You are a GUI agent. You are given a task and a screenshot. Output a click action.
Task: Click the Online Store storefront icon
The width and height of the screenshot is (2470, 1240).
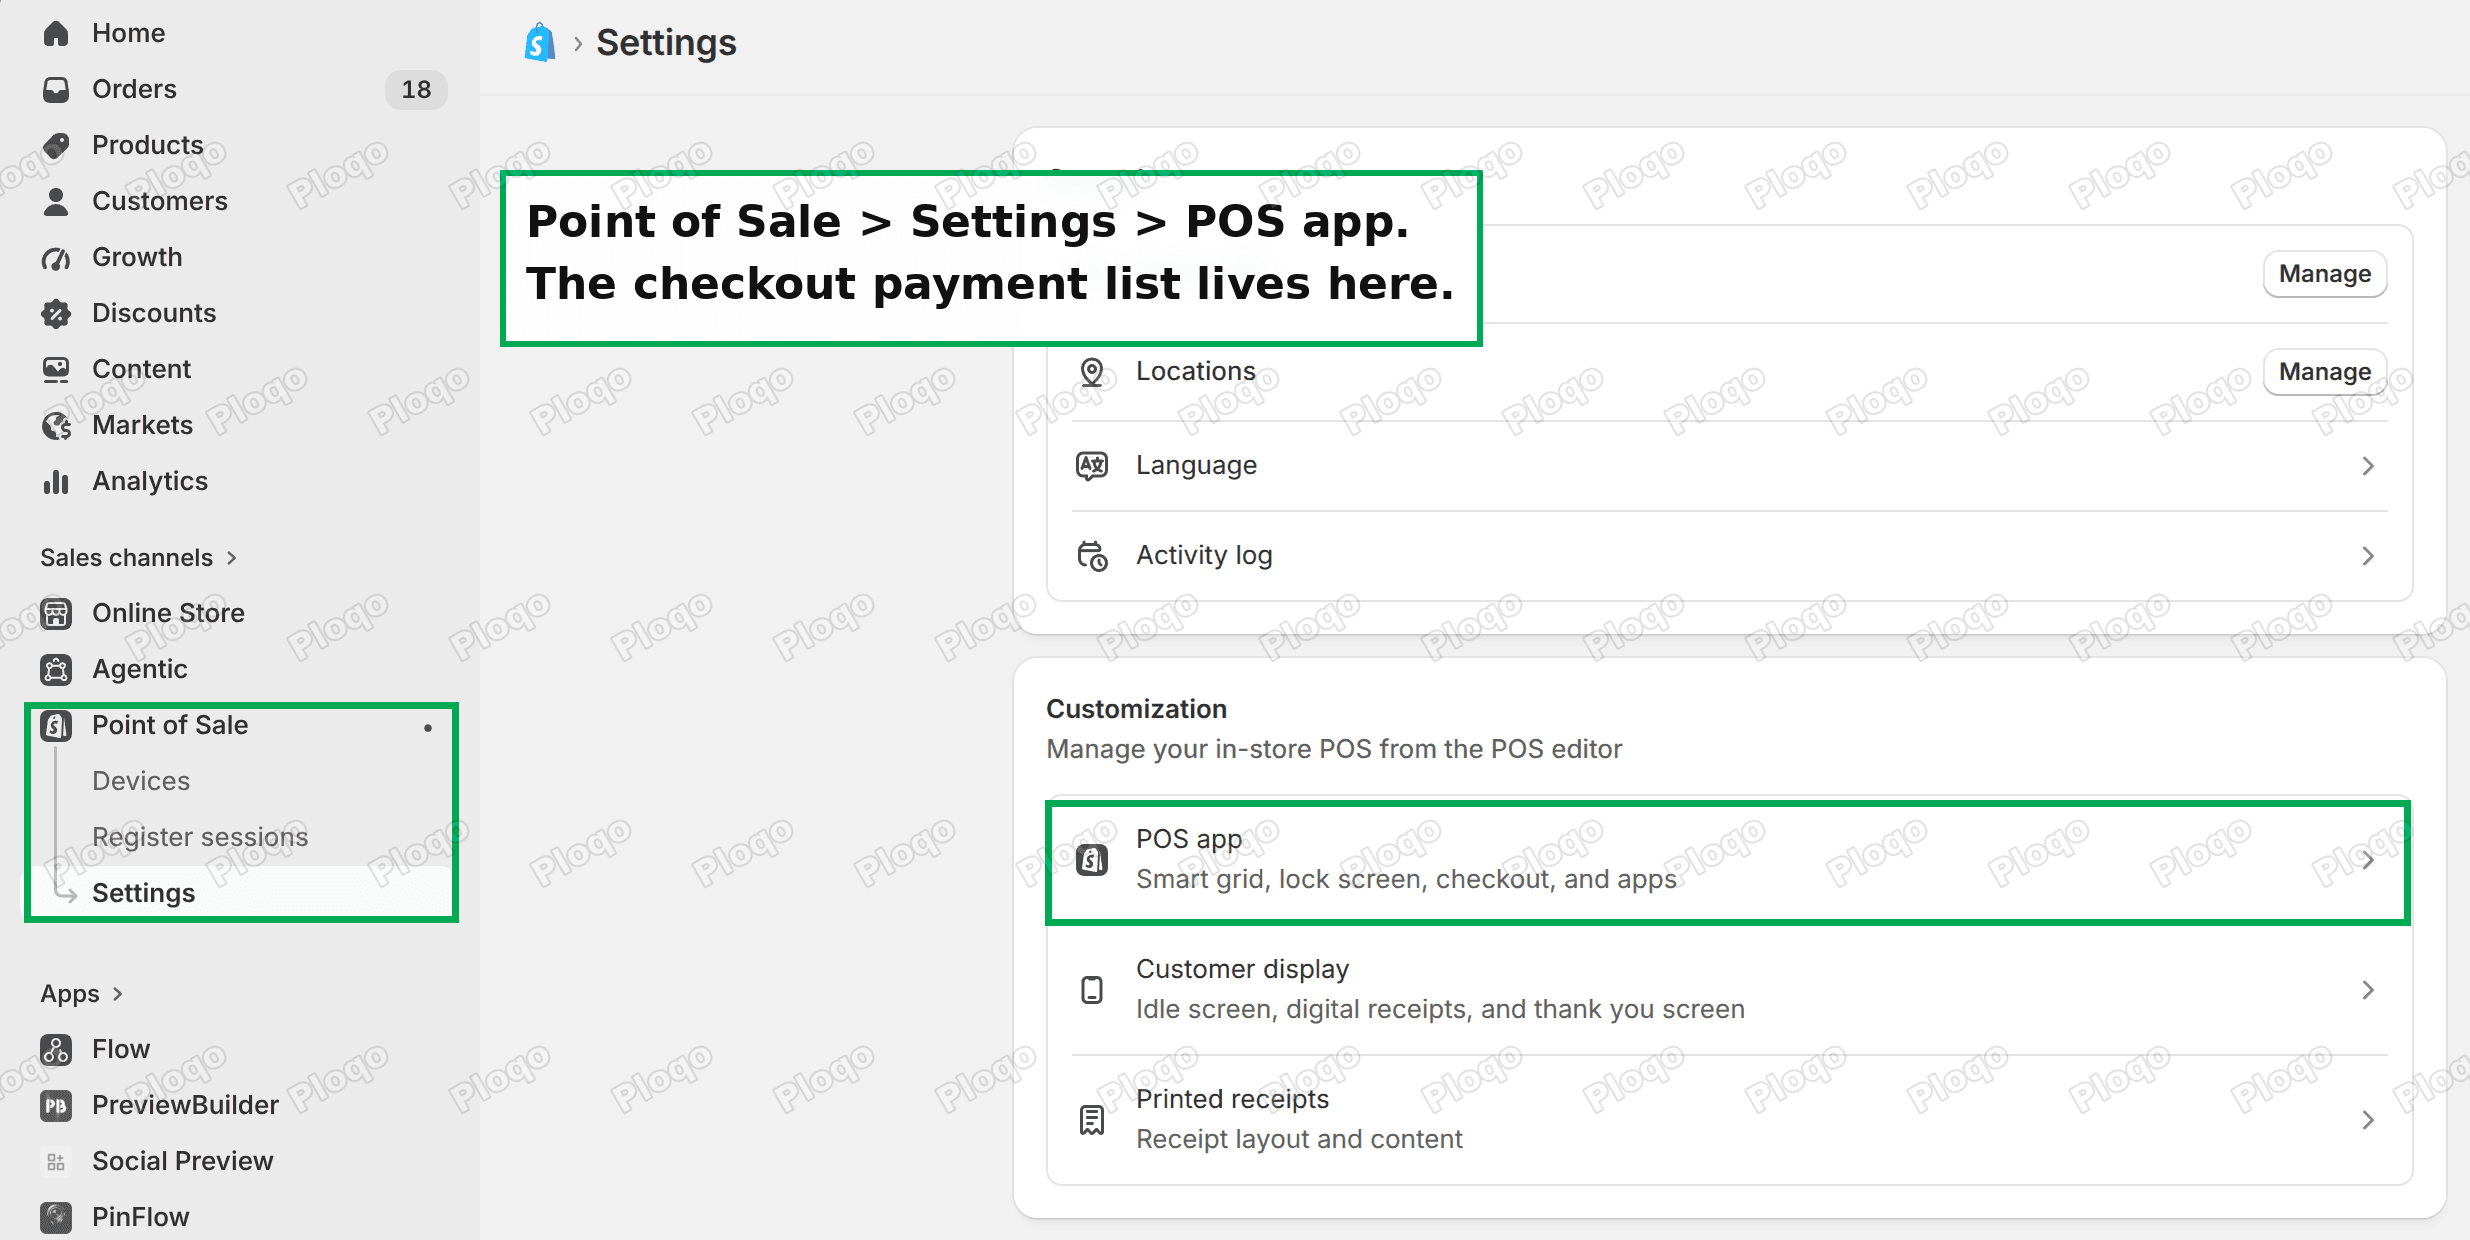(x=56, y=613)
